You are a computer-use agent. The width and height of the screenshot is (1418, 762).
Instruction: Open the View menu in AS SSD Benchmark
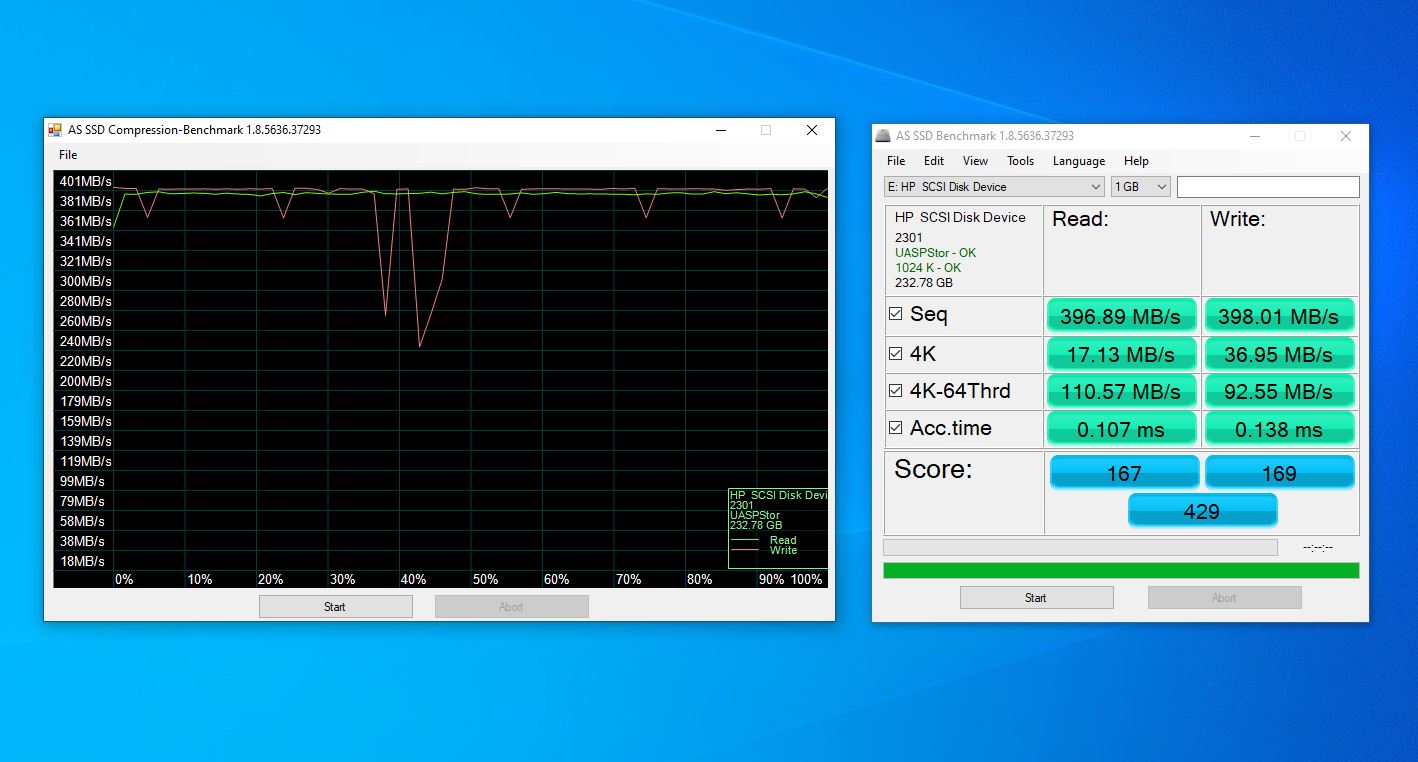coord(975,161)
